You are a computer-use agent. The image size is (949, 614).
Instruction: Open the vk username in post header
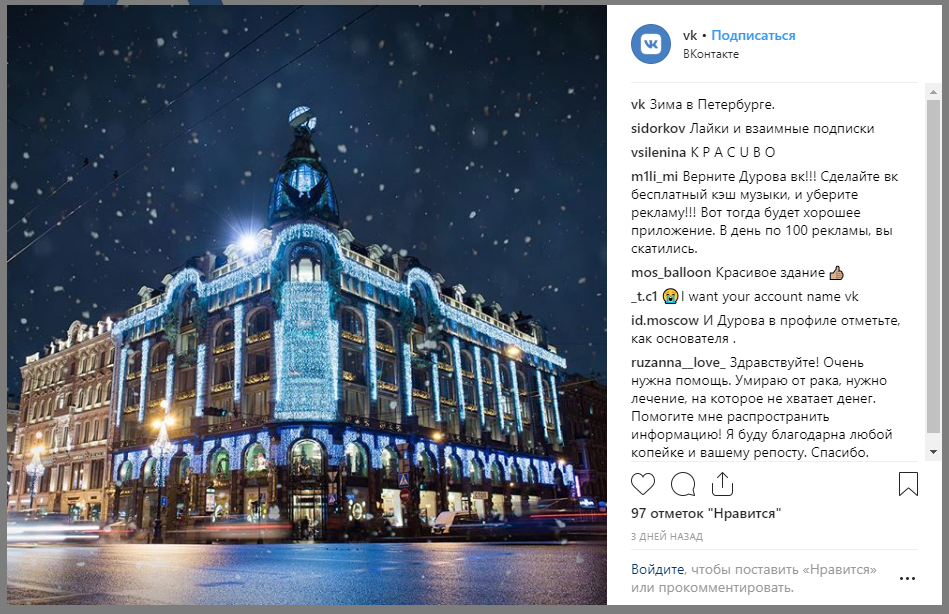coord(690,35)
